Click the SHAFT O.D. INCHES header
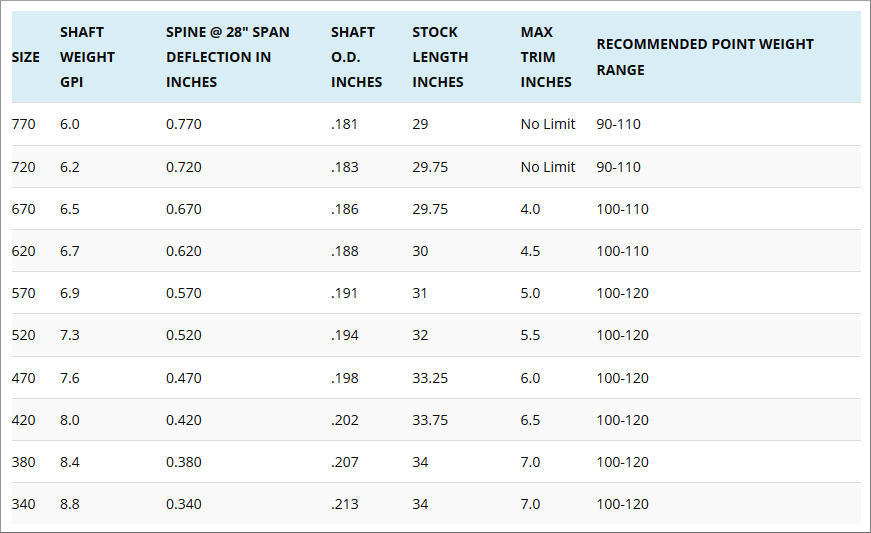 tap(357, 57)
